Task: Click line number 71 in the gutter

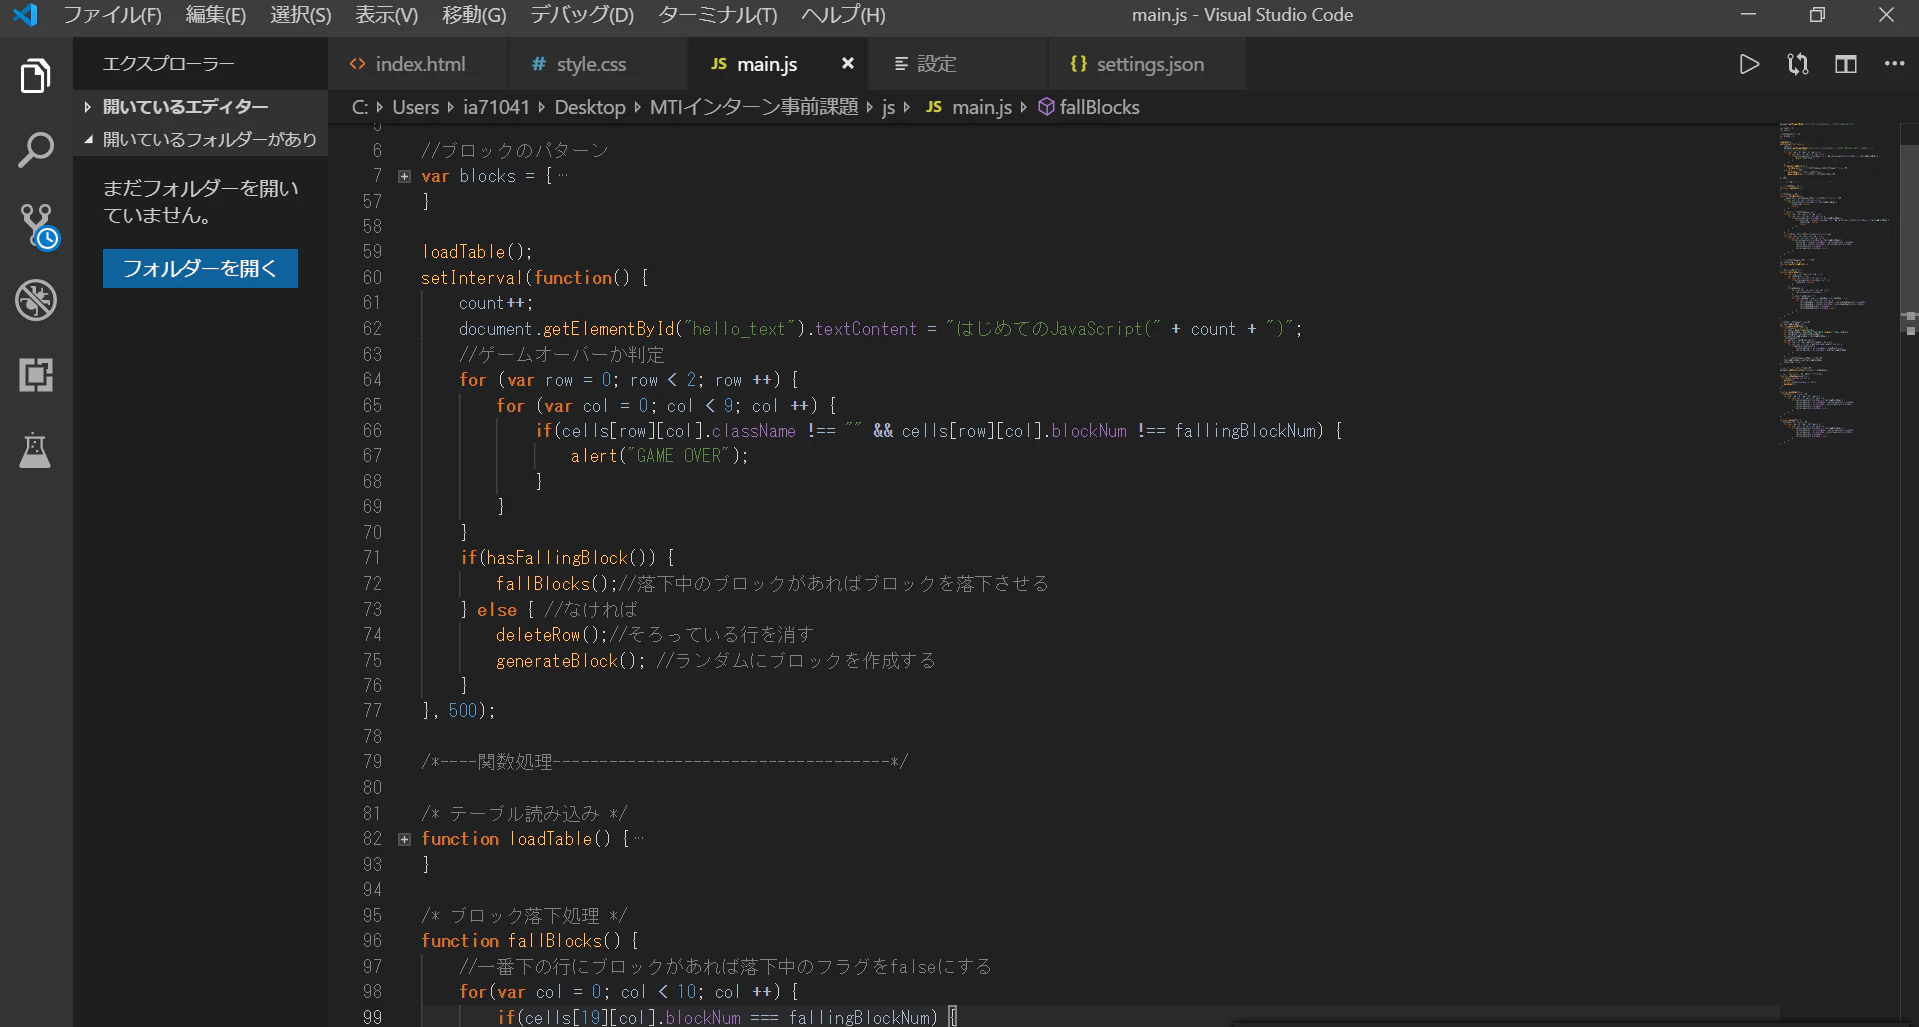Action: (372, 558)
